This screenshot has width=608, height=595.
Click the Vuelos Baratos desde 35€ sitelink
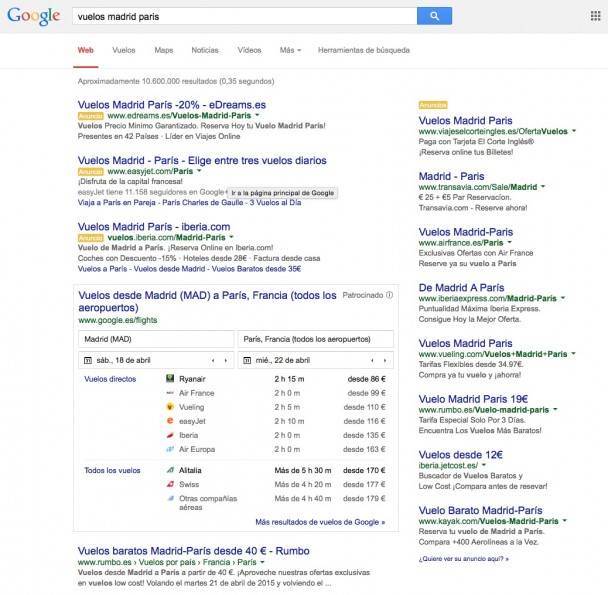click(256, 269)
